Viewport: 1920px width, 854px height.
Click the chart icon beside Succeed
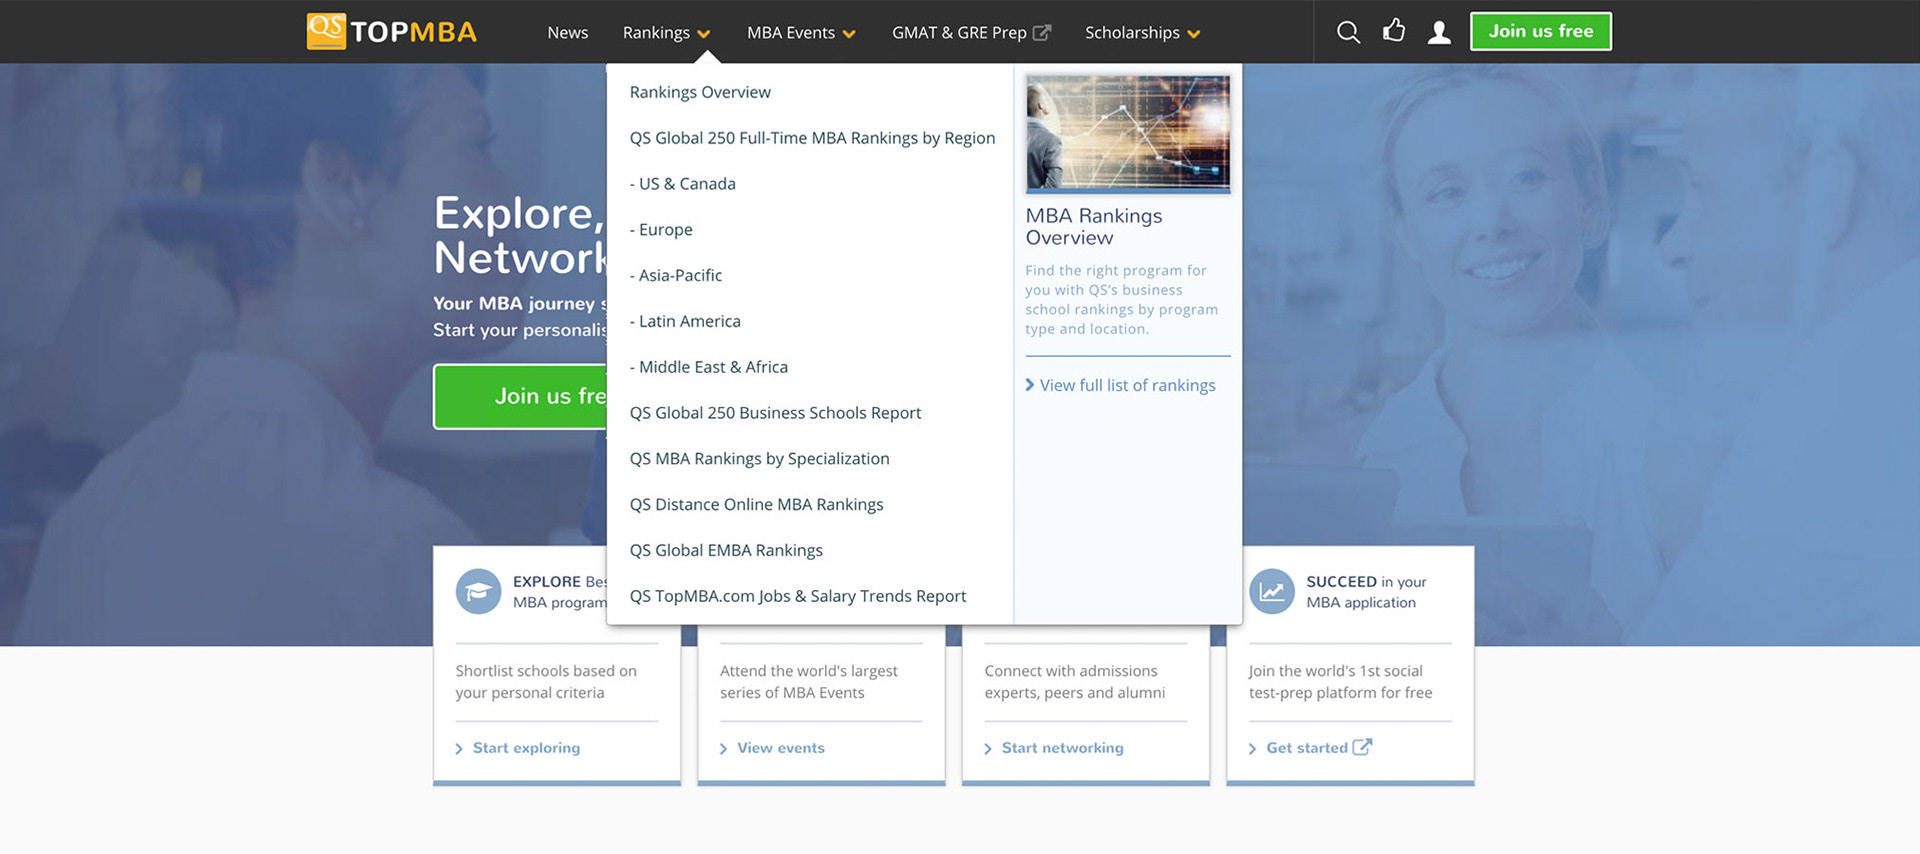click(1272, 591)
